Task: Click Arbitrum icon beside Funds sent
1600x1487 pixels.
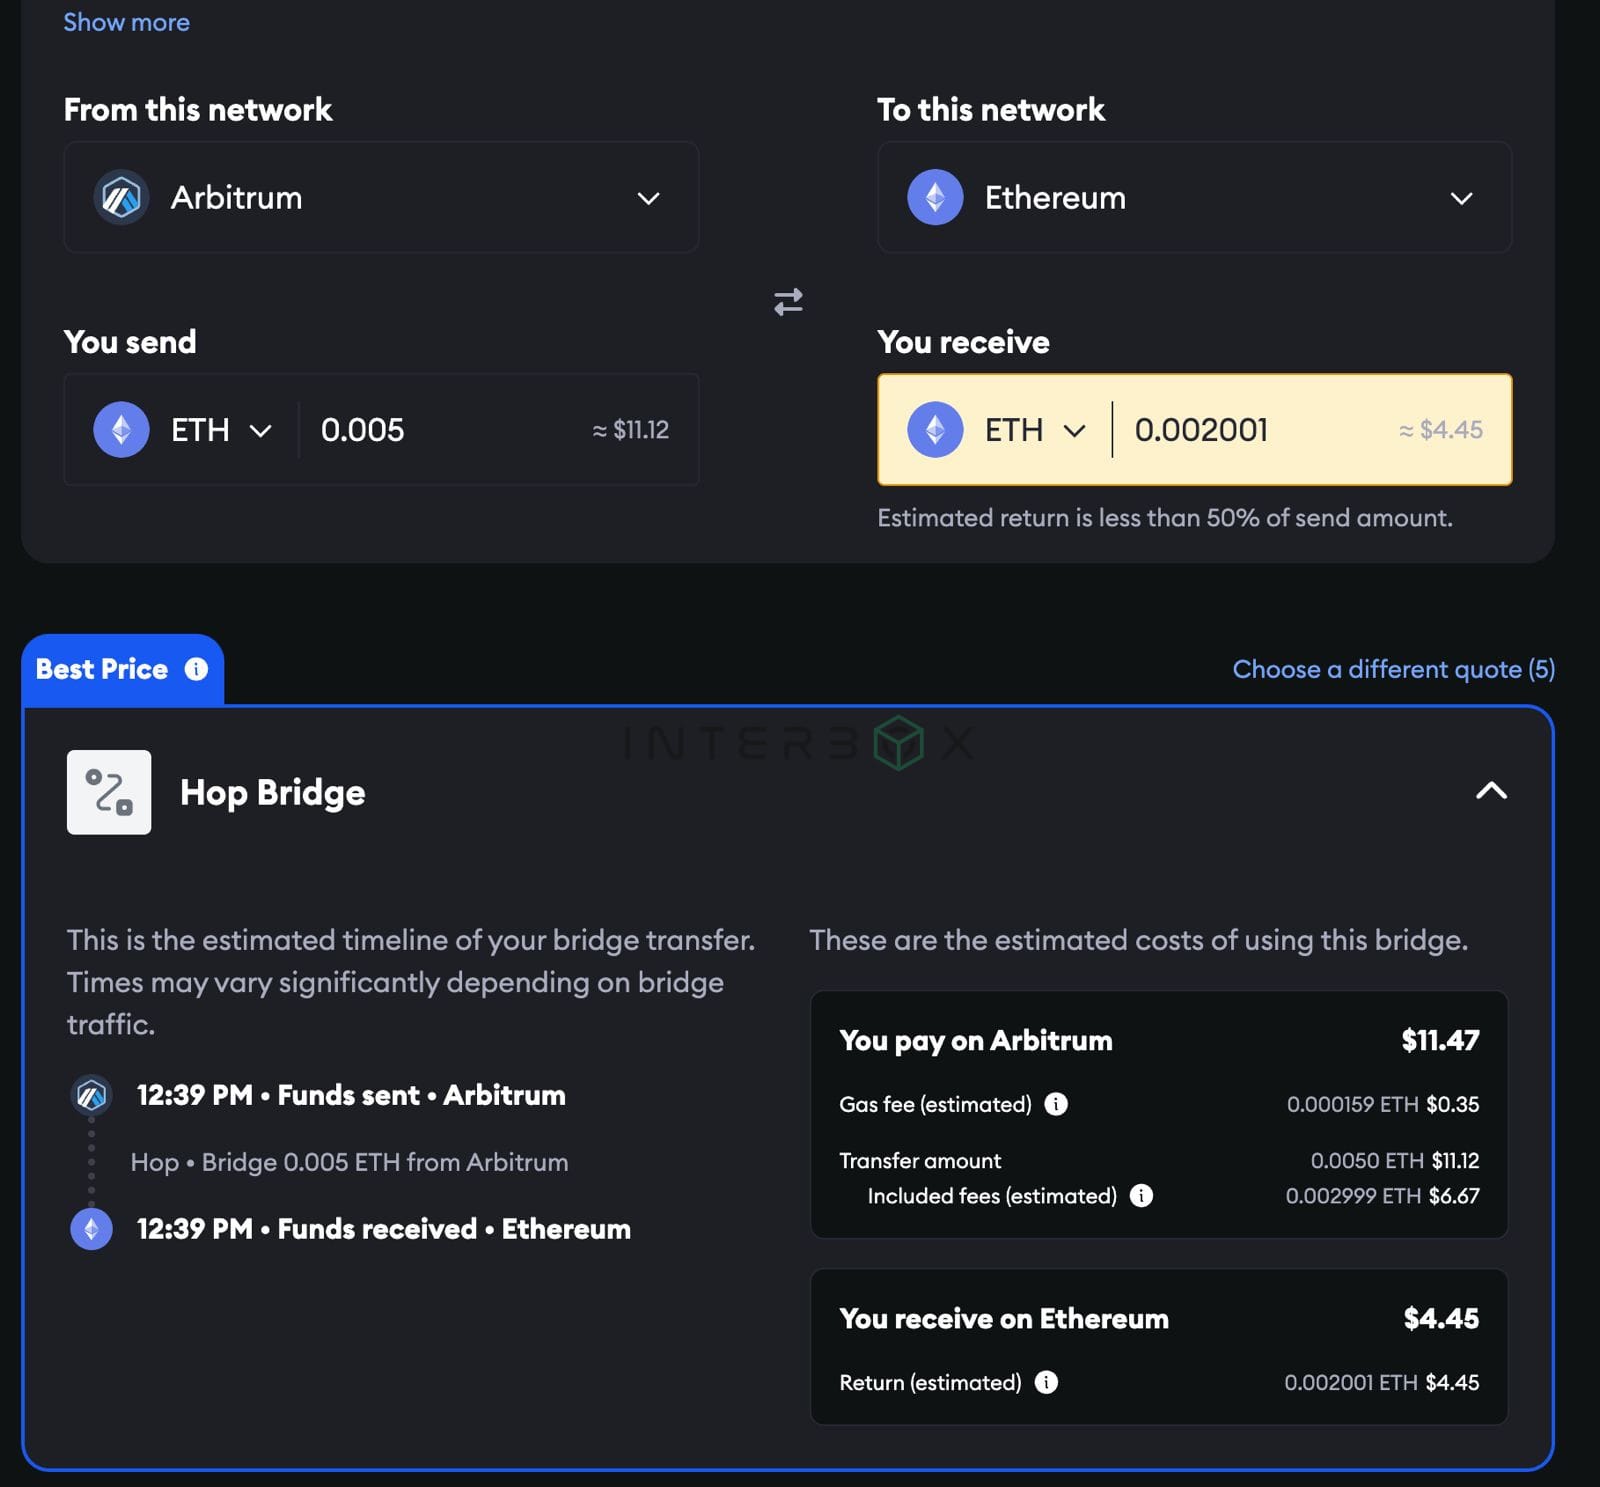Action: [91, 1095]
